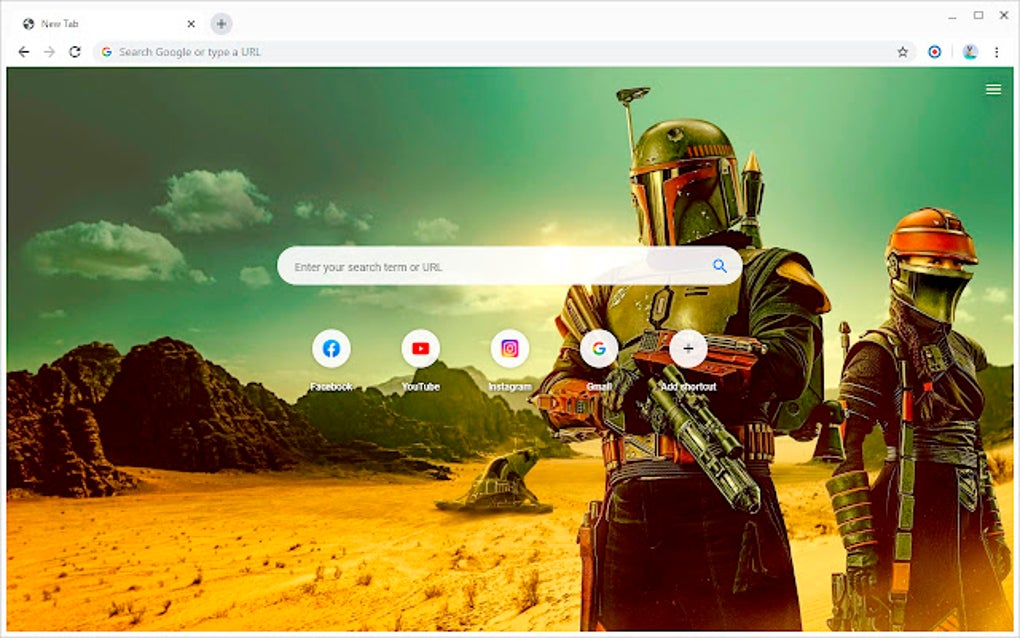Open the YouTube shortcut
The height and width of the screenshot is (638, 1020).
(x=420, y=349)
